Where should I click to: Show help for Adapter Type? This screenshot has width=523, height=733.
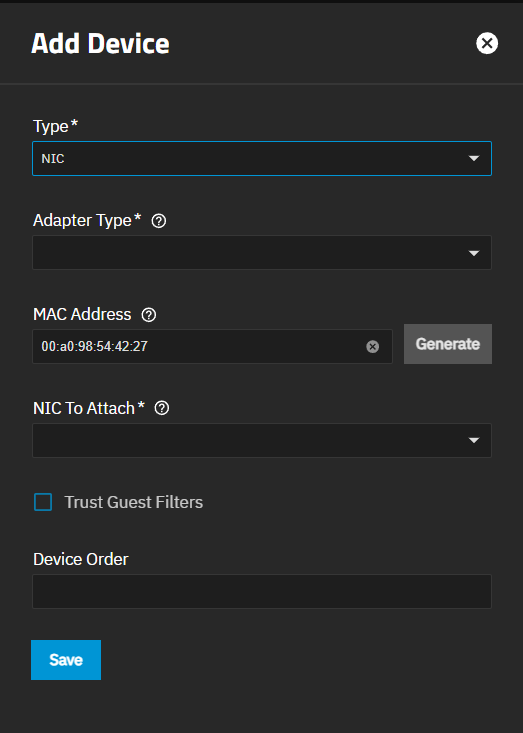(x=159, y=221)
